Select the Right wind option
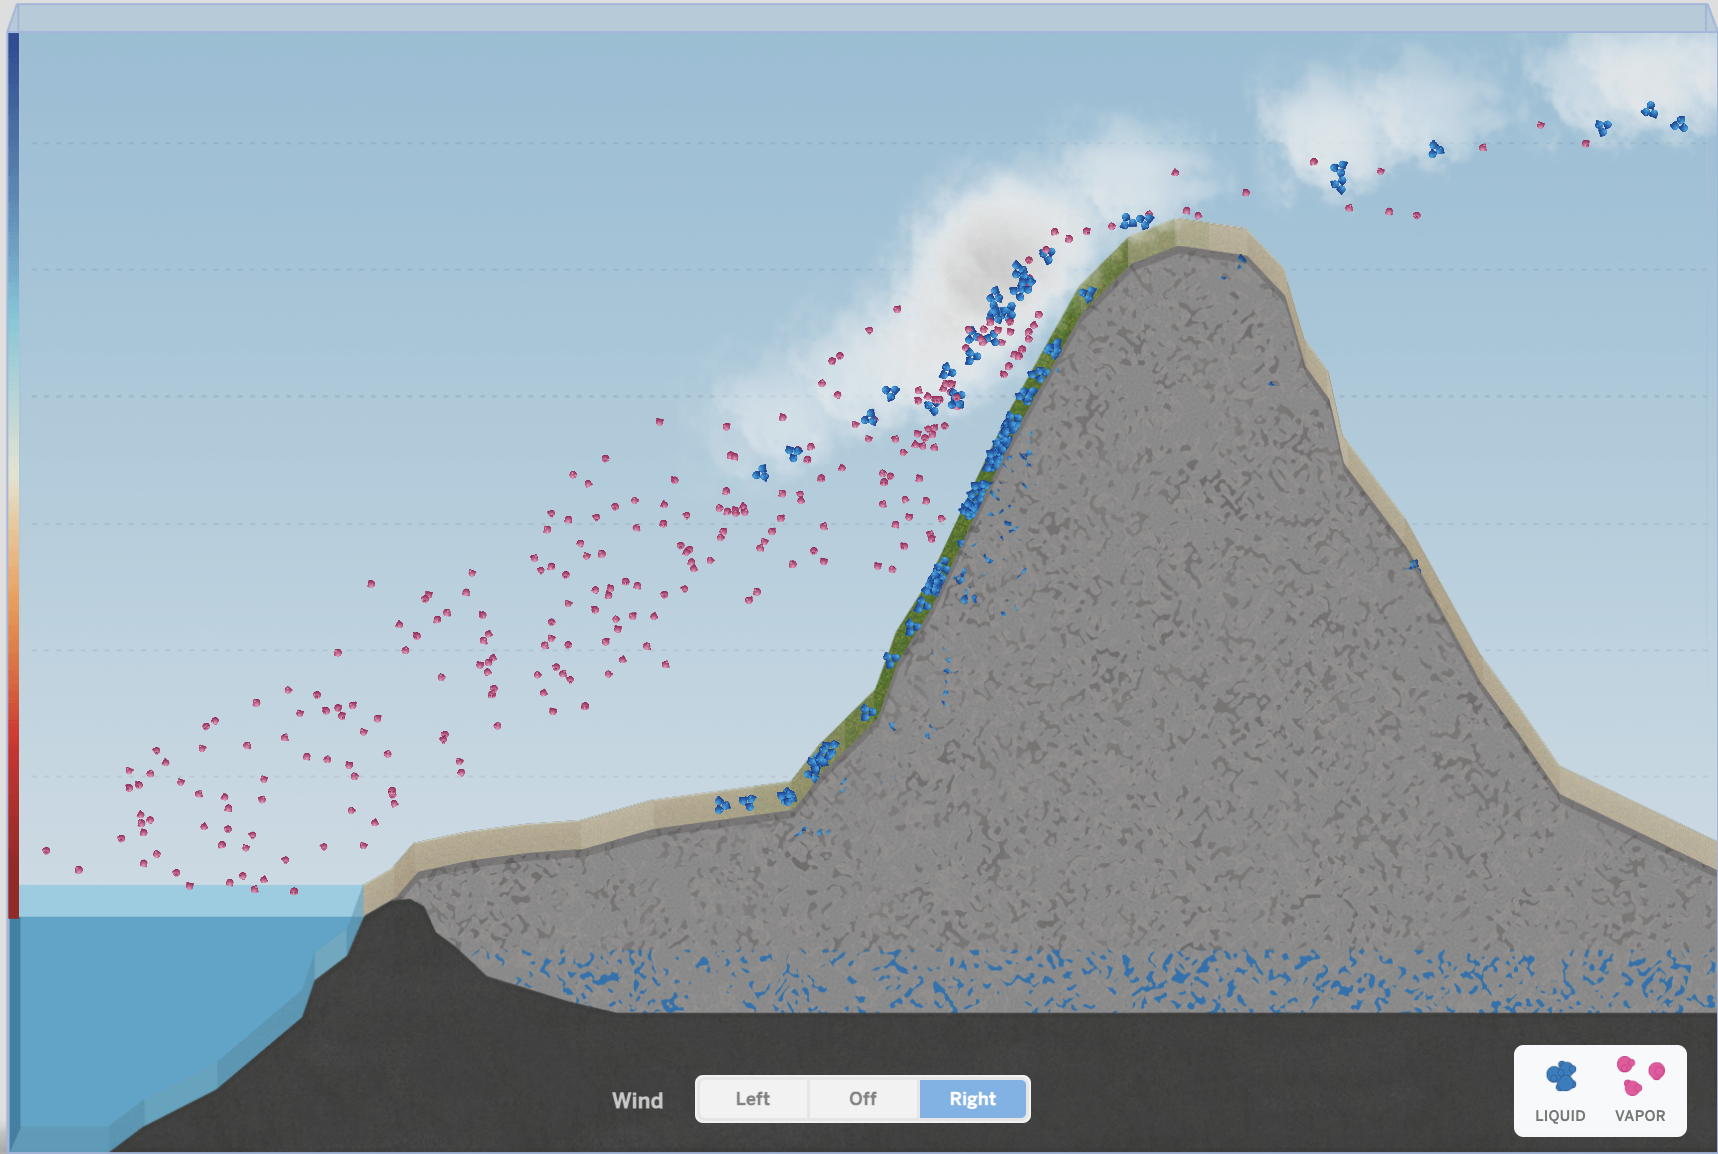 click(x=972, y=1099)
